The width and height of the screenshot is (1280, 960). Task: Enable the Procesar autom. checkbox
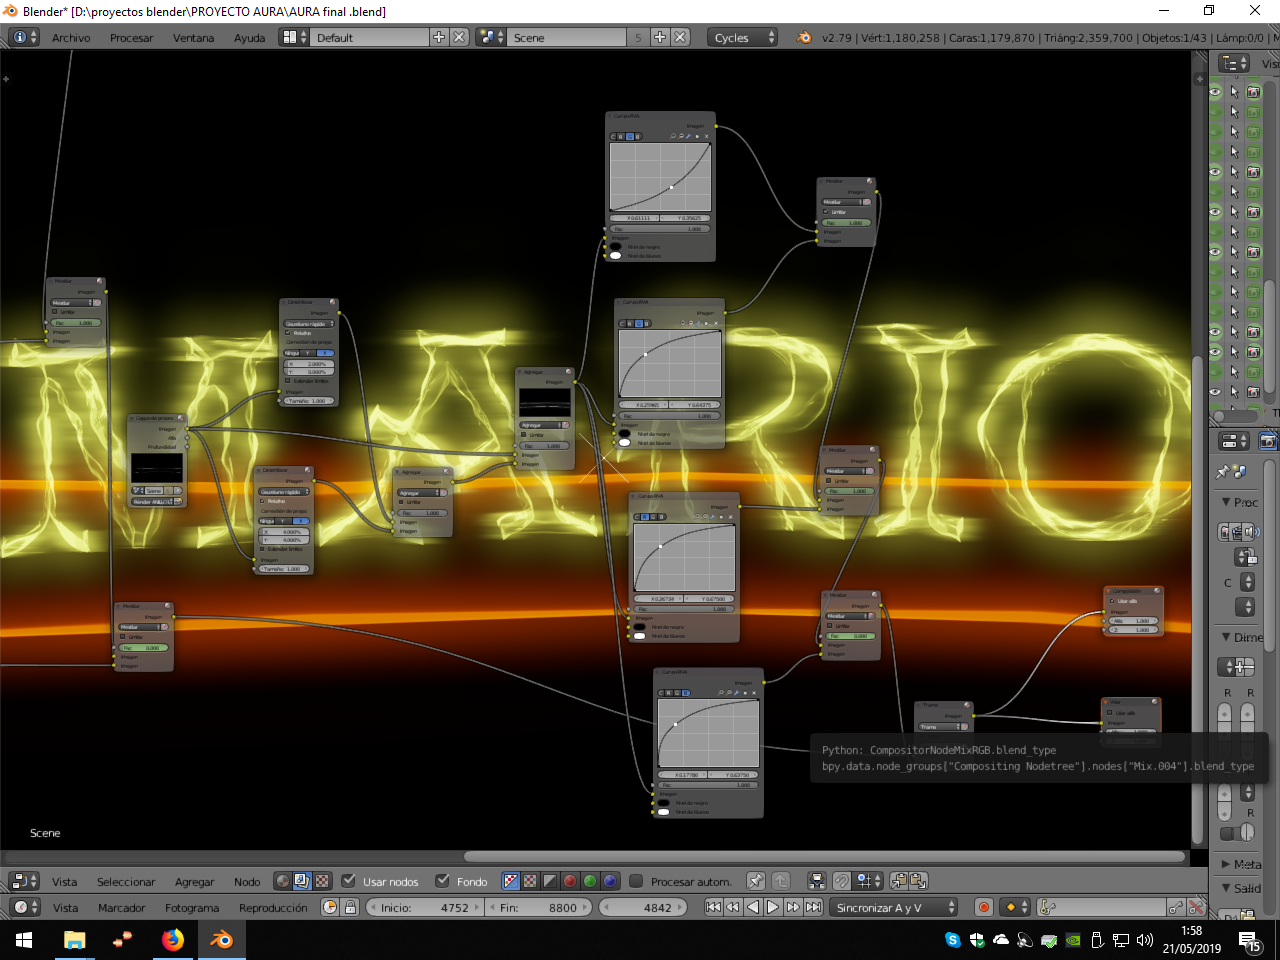click(x=636, y=881)
